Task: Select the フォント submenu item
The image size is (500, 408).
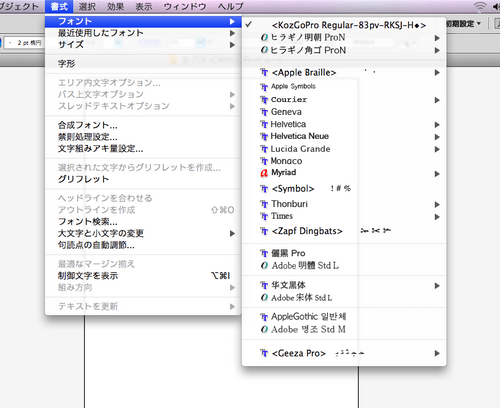Action: pos(143,21)
